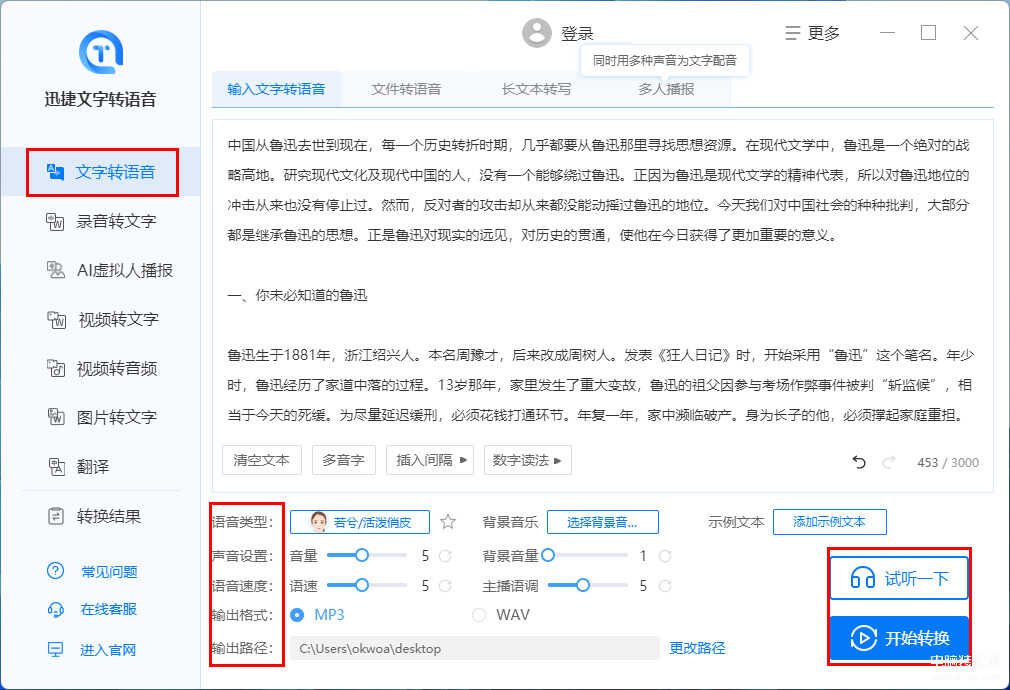This screenshot has height=690, width=1010.
Task: Click the undo arrow icon
Action: tap(858, 461)
